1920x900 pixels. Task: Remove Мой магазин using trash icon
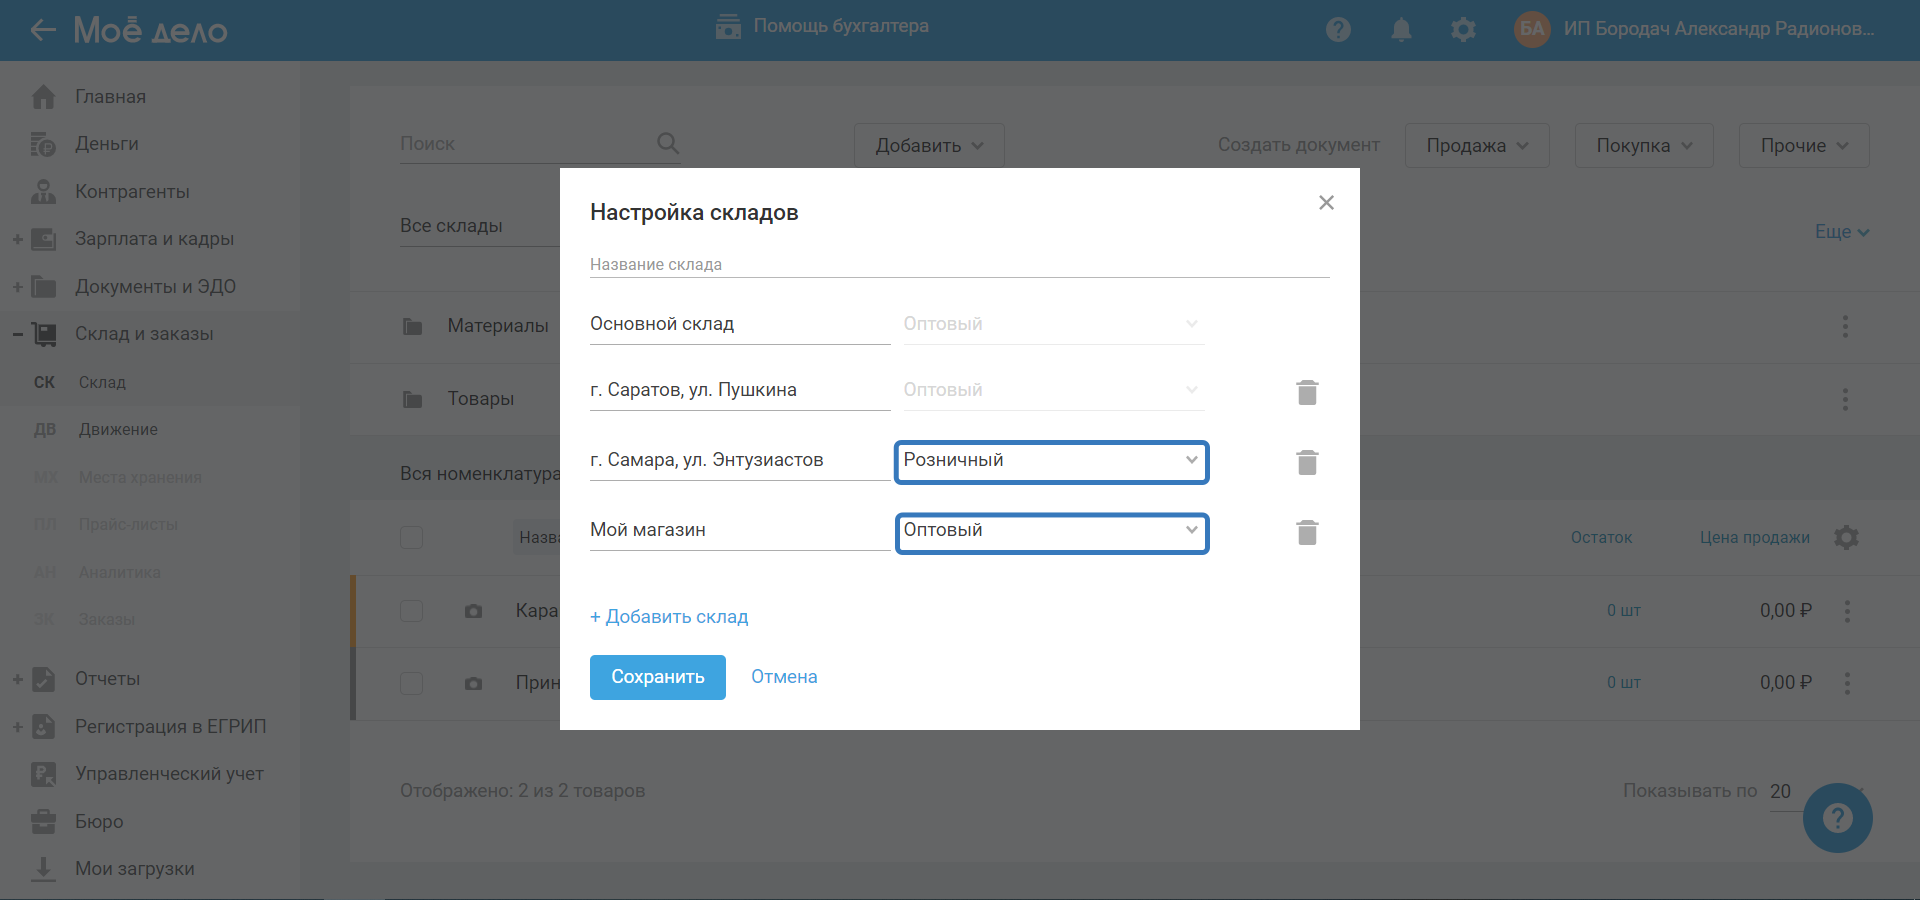pos(1307,532)
